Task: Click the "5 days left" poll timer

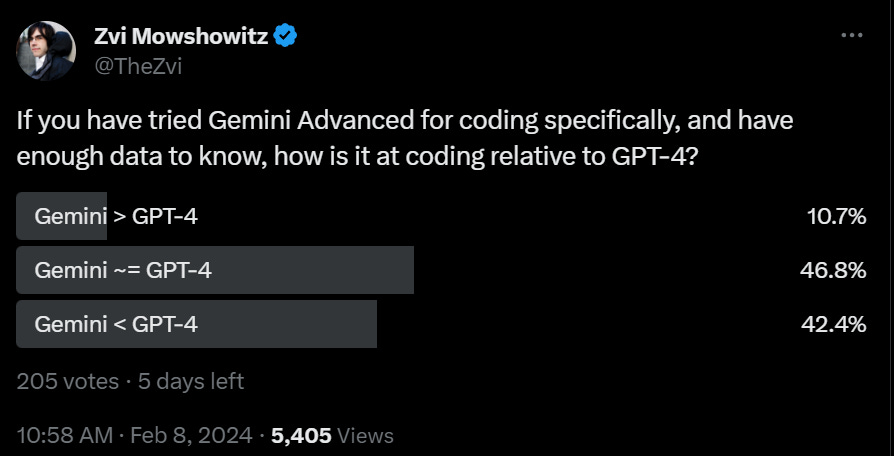Action: pyautogui.click(x=190, y=381)
